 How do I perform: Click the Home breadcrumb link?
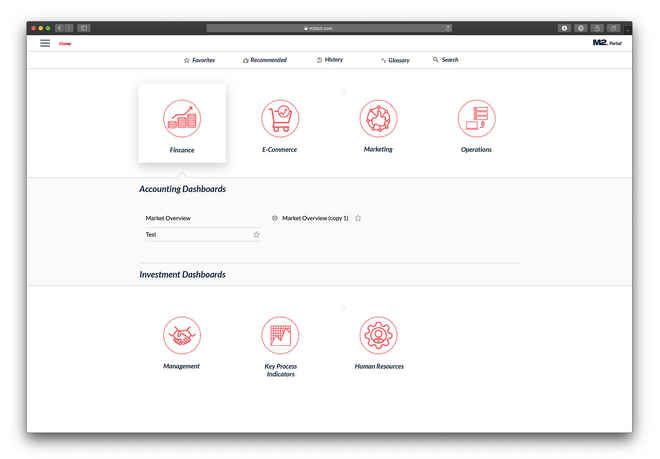[x=65, y=44]
